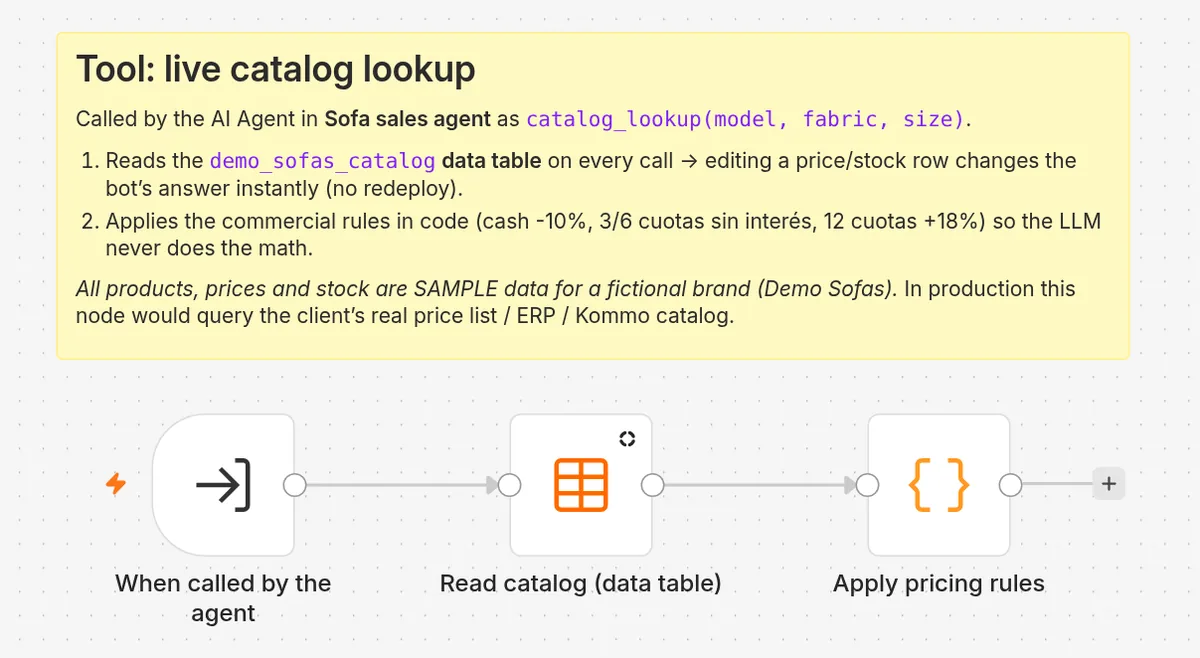Click the 'When called by the agent' label
The width and height of the screenshot is (1200, 658).
coord(223,598)
